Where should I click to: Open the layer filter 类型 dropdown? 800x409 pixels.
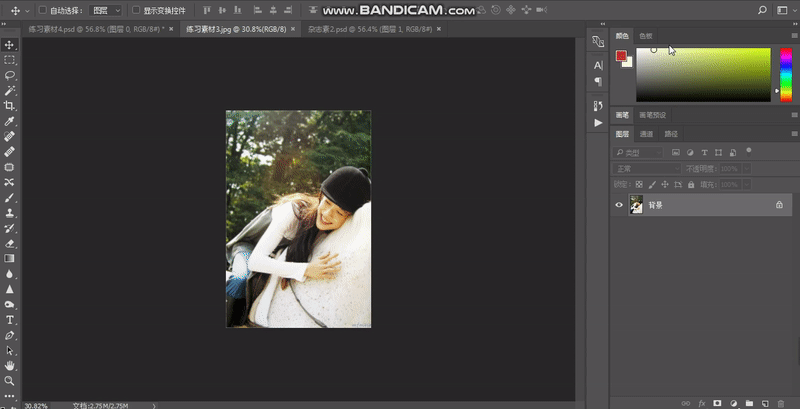[x=640, y=153]
